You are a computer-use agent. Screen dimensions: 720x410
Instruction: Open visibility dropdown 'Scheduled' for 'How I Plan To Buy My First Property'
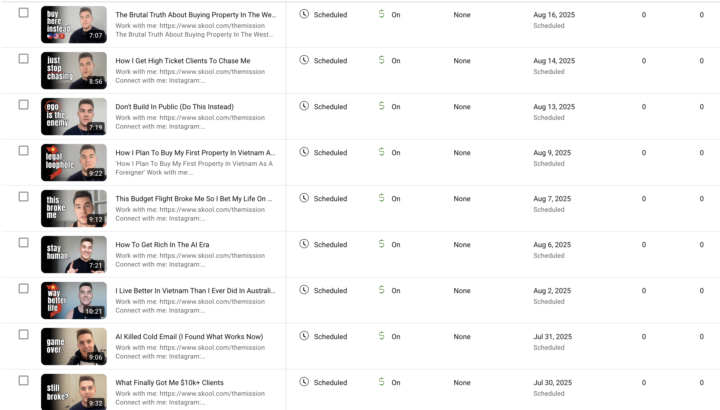[x=330, y=153]
